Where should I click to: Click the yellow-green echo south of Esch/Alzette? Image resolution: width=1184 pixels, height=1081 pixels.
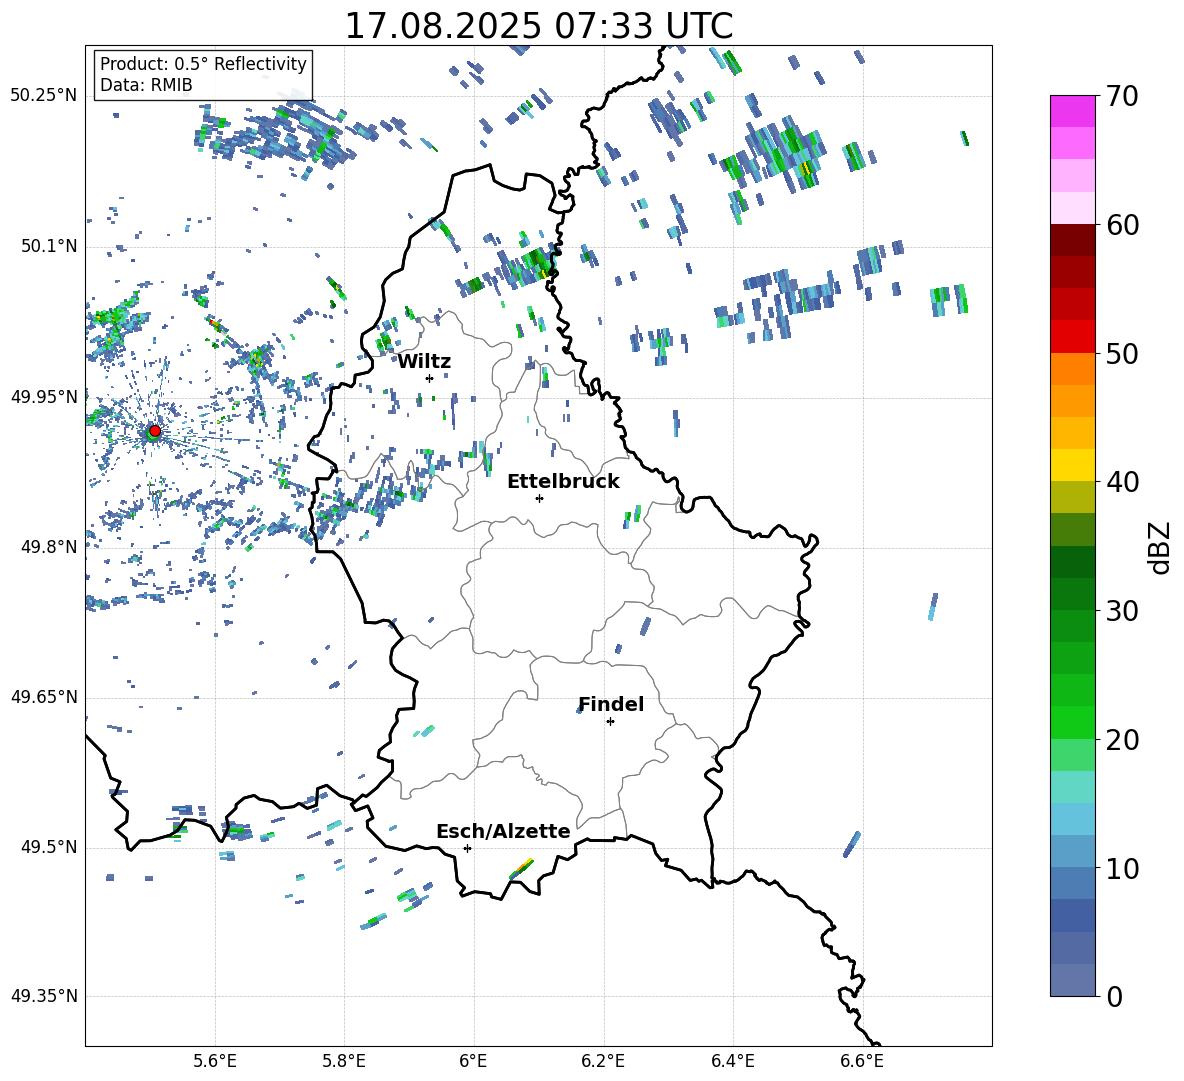tap(521, 869)
